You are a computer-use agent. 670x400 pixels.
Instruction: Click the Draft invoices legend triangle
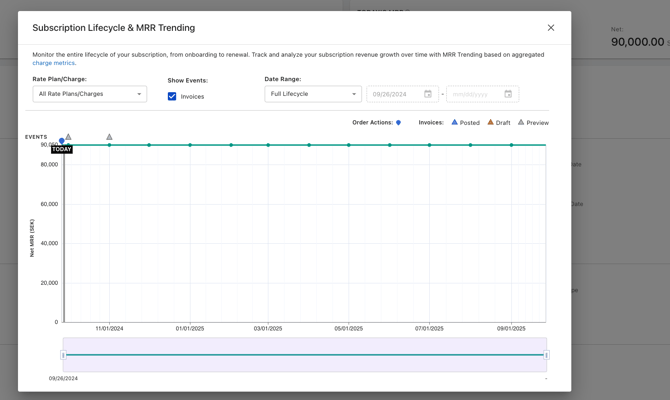pyautogui.click(x=490, y=122)
